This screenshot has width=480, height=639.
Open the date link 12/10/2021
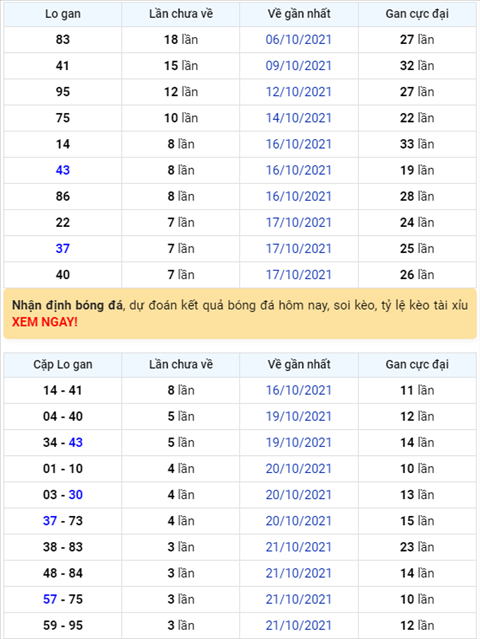pos(299,92)
